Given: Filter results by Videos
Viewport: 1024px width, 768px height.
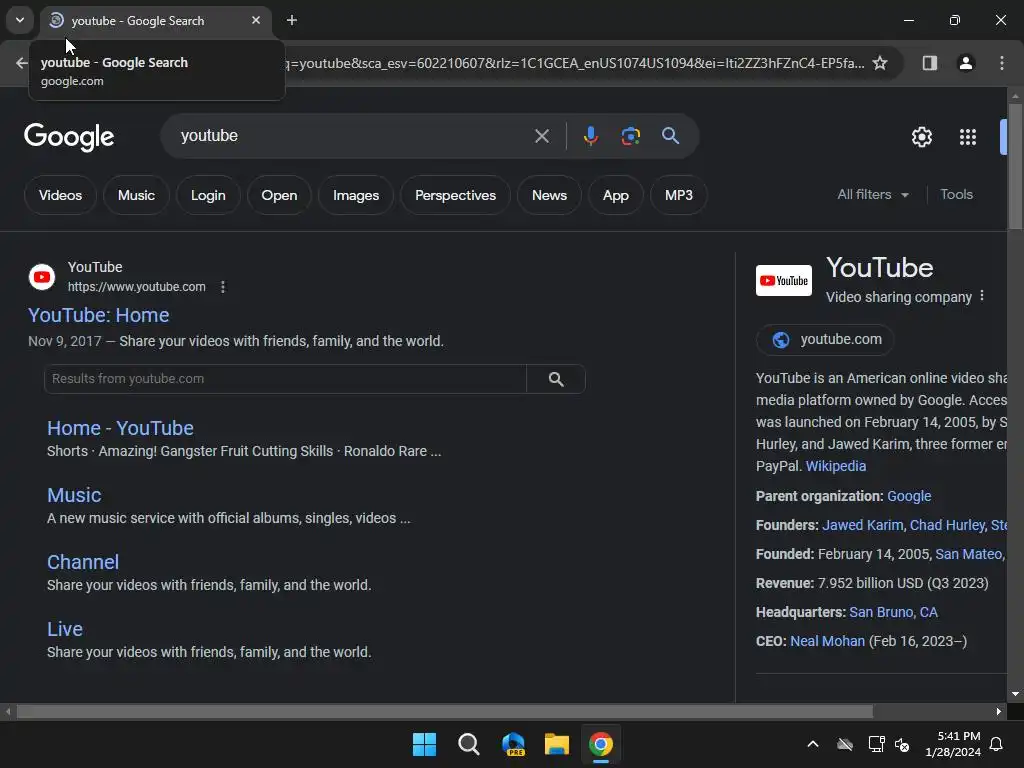Looking at the screenshot, I should tap(60, 195).
